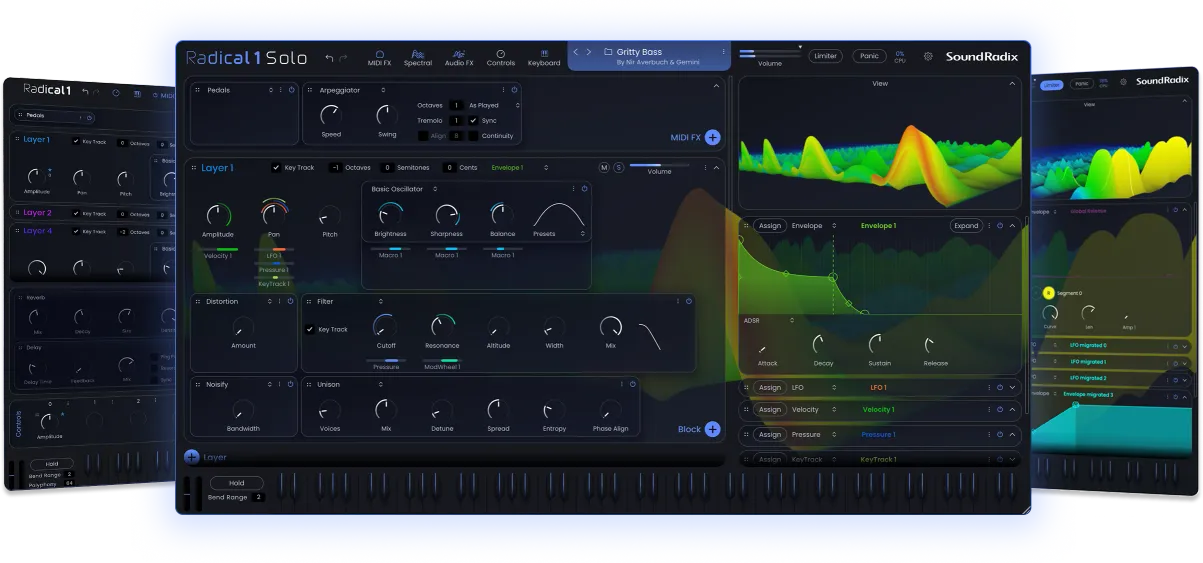This screenshot has height=563, width=1203.
Task: Grab the Layer 1 drag handle
Action: (x=193, y=168)
